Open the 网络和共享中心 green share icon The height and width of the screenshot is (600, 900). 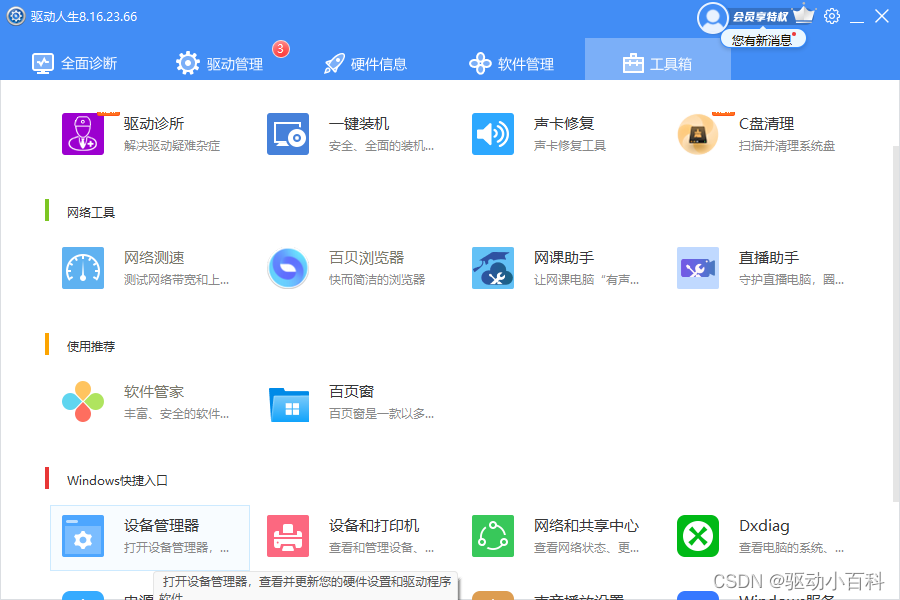coord(492,536)
